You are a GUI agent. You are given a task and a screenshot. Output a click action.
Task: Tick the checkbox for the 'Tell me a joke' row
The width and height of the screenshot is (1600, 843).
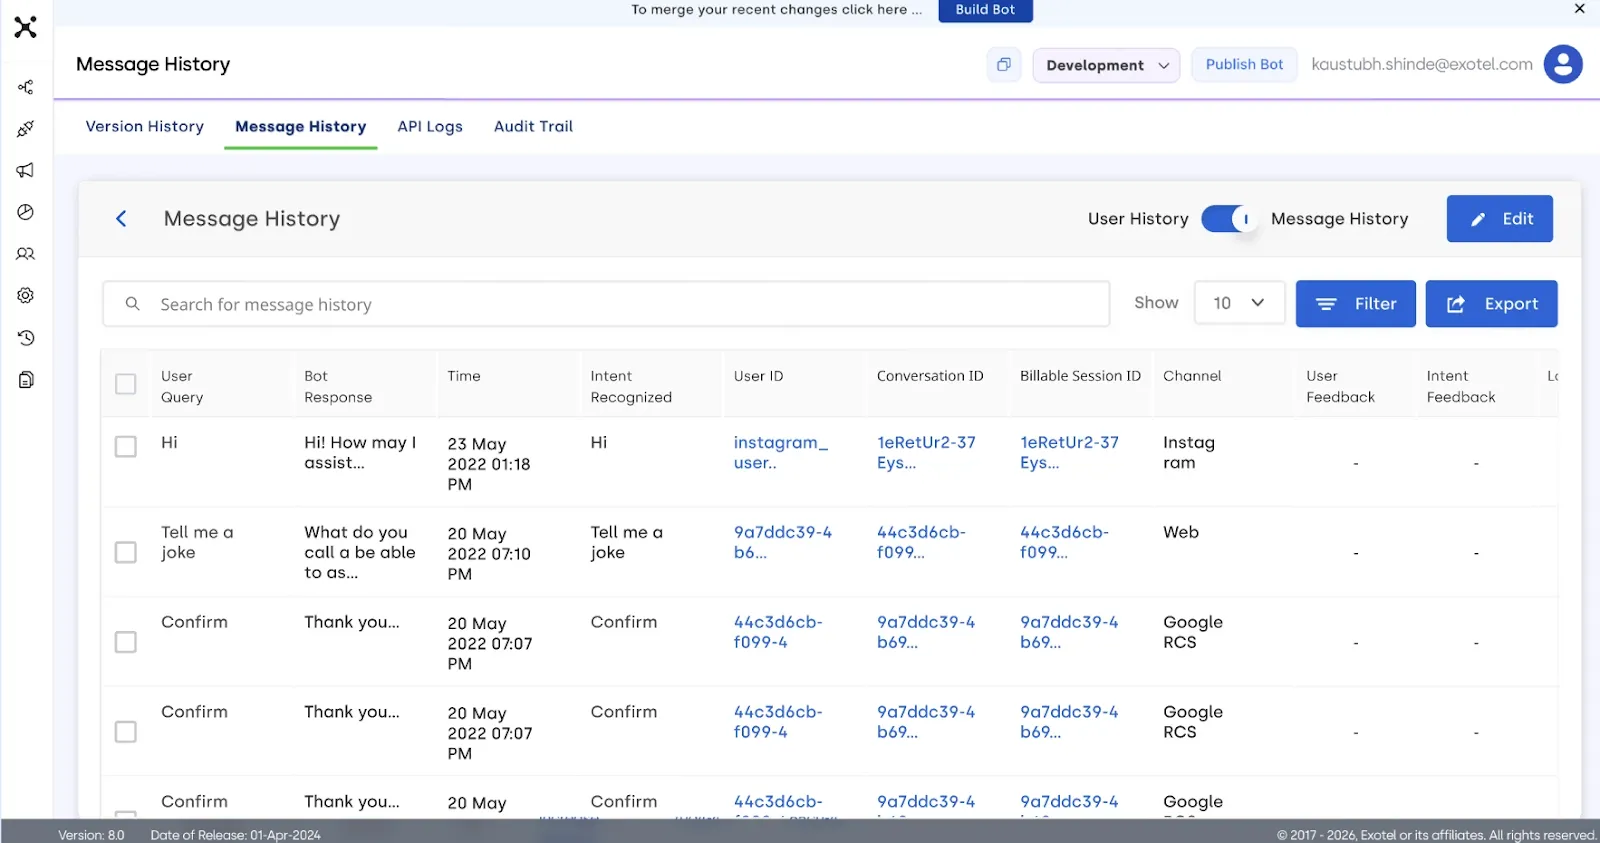[125, 552]
